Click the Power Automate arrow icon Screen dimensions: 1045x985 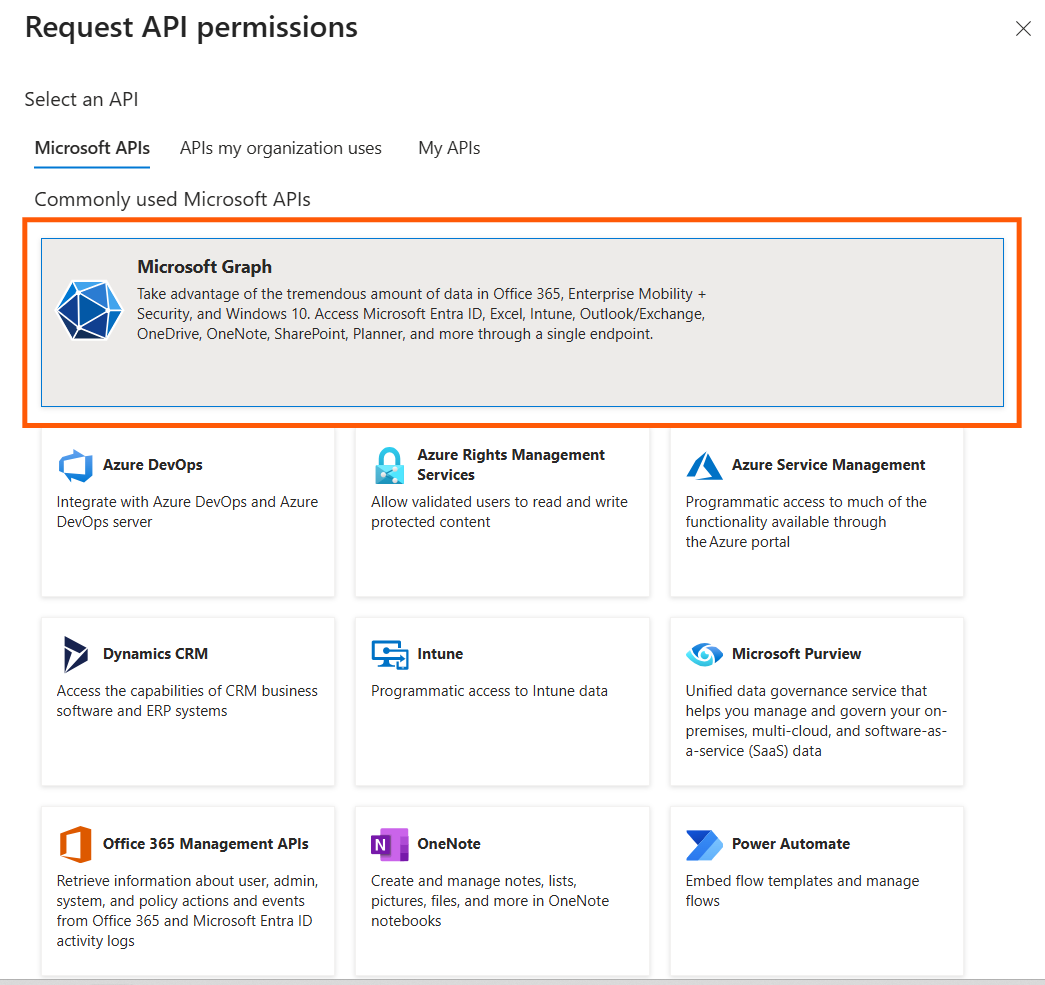pyautogui.click(x=704, y=844)
